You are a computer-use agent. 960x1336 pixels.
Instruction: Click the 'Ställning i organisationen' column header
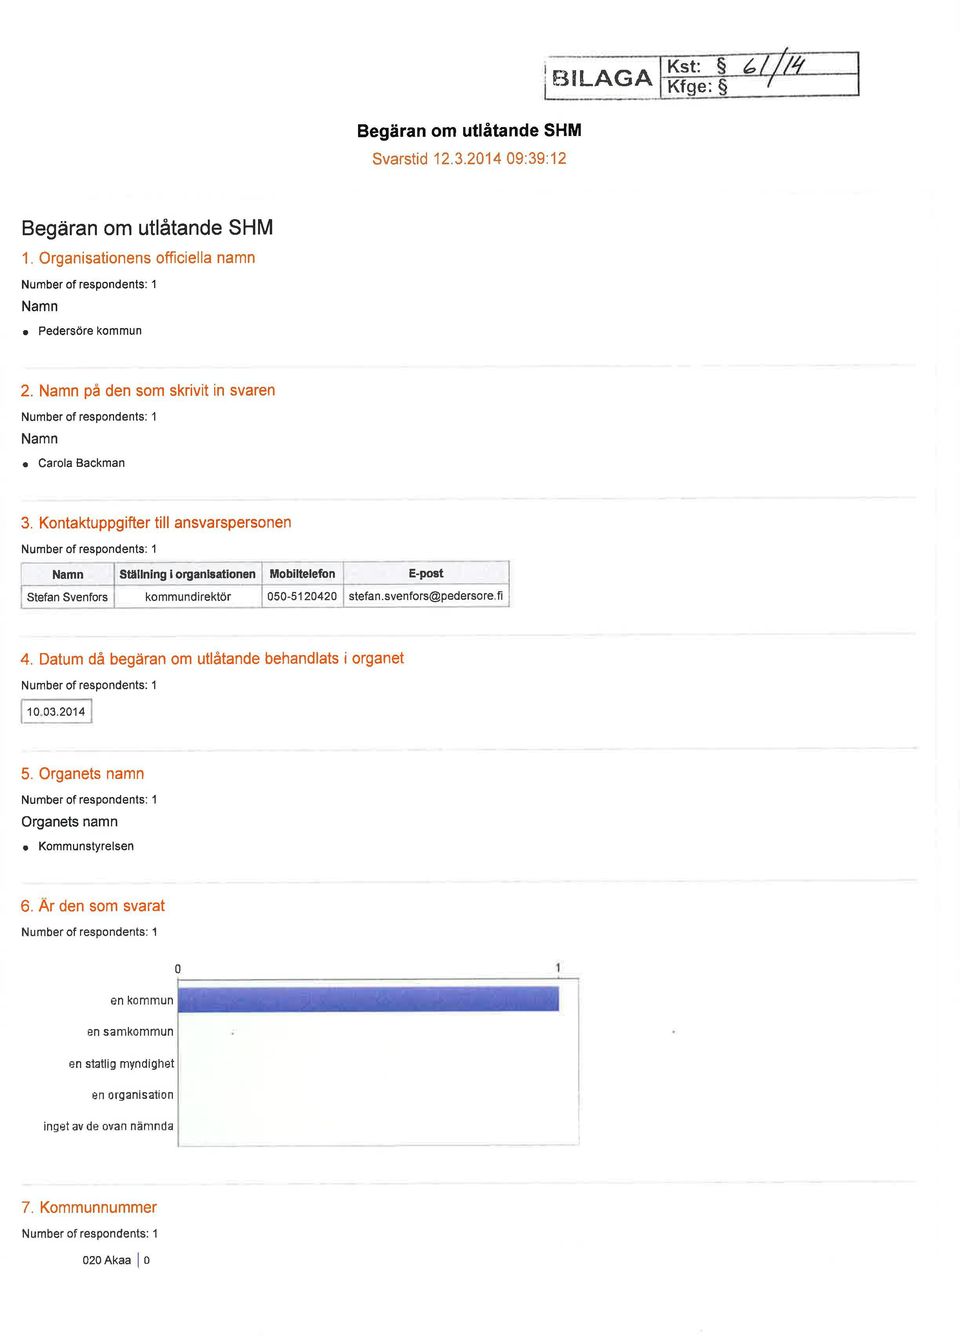click(187, 574)
